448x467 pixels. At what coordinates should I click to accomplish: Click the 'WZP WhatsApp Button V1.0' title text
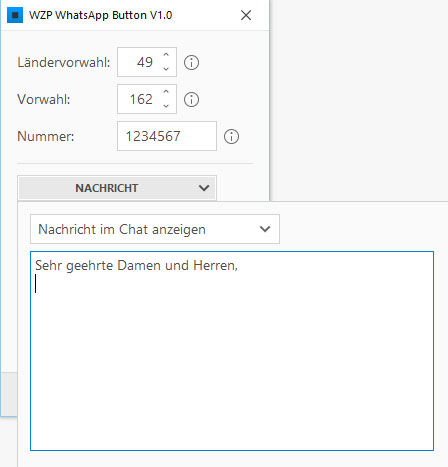click(100, 15)
